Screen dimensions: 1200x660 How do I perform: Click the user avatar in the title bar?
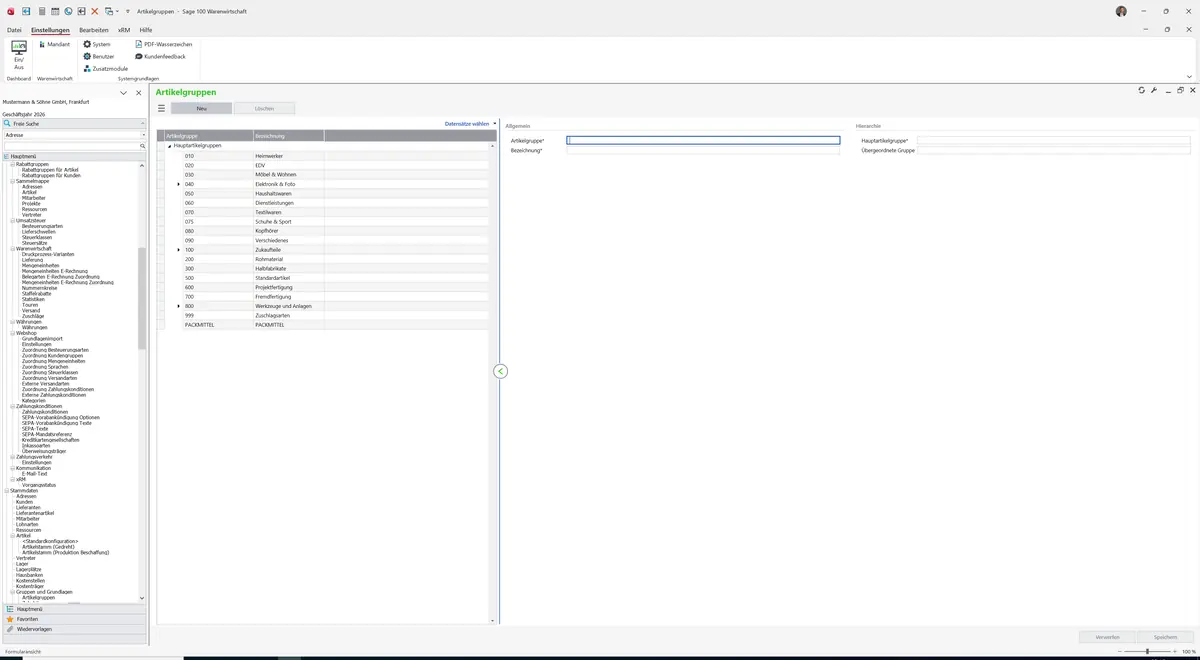(1121, 11)
